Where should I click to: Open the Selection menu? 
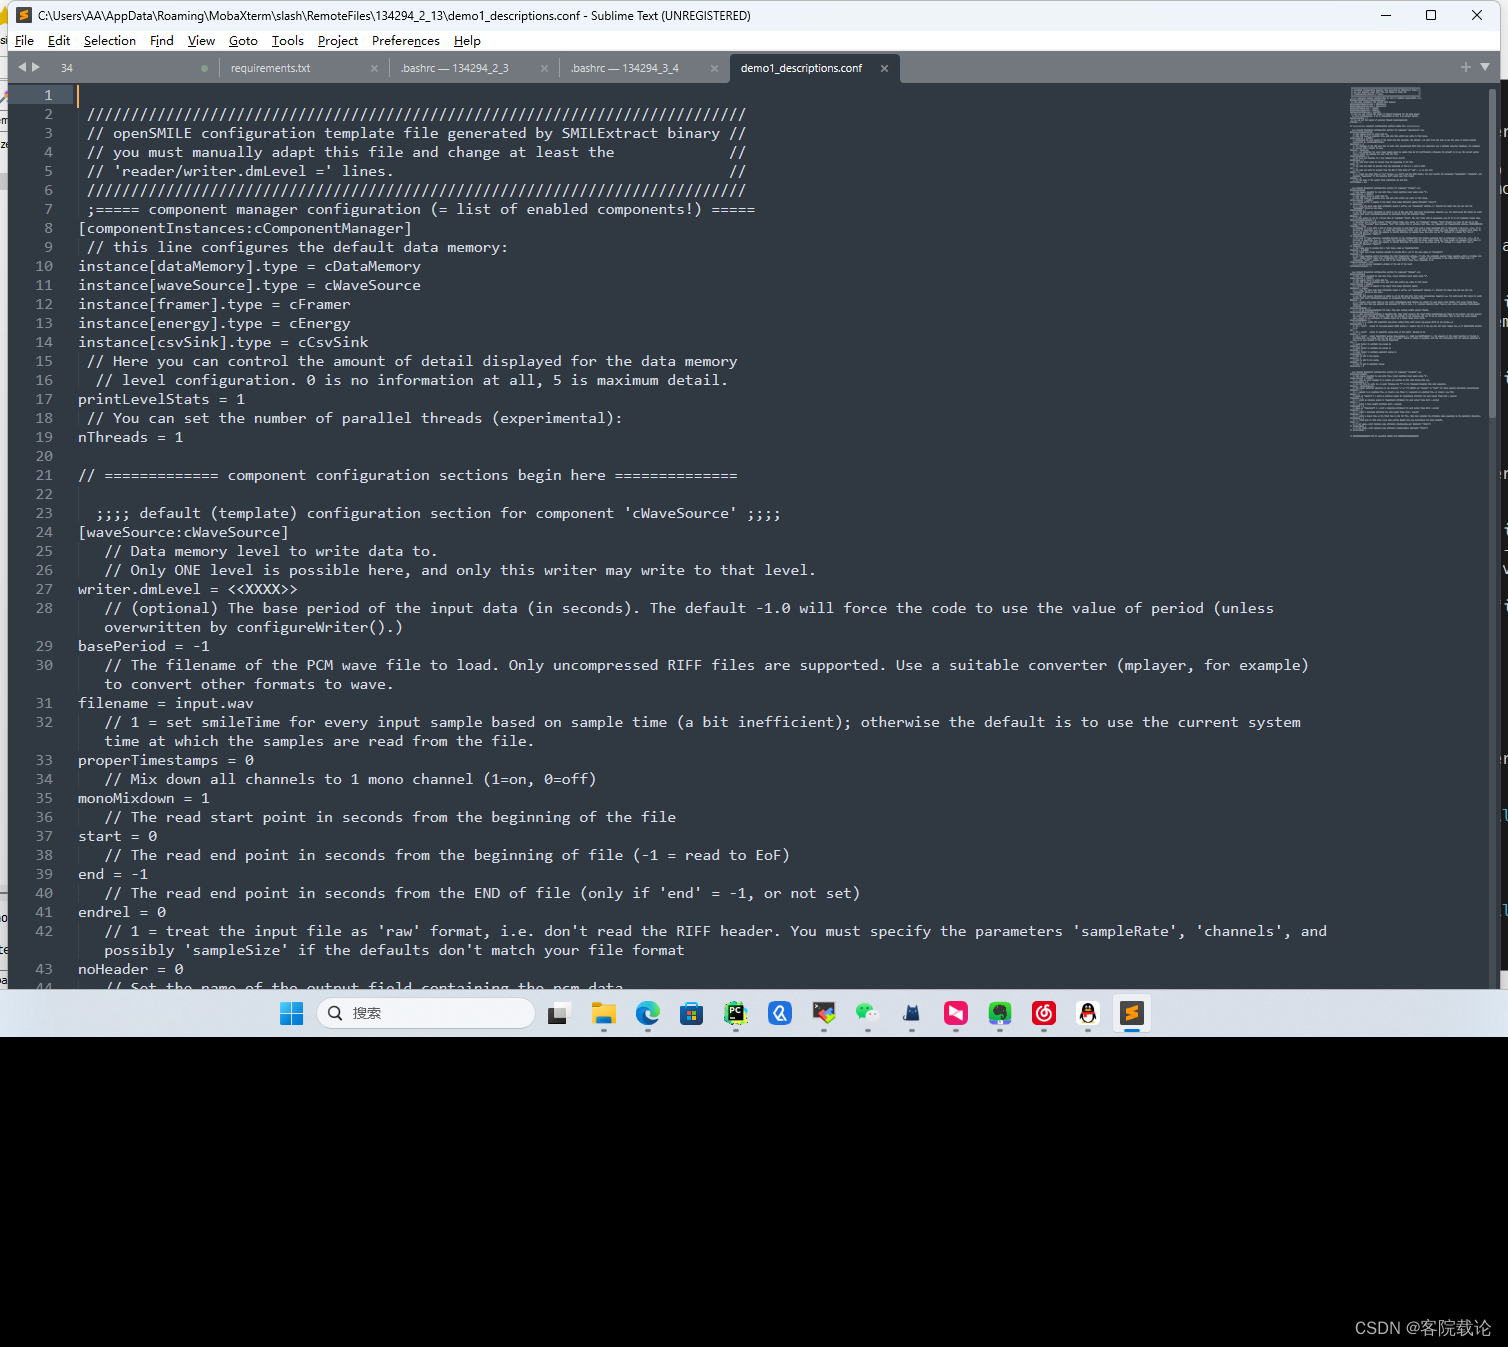[110, 41]
